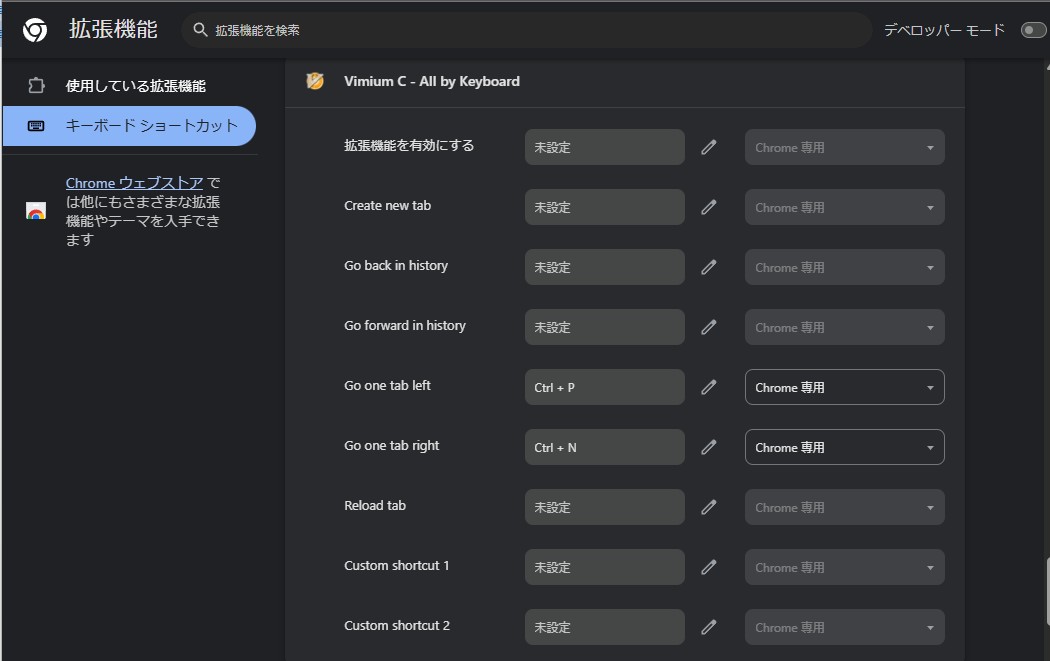Toggle デベロッパー モード switch
The image size is (1050, 661).
click(x=1033, y=30)
